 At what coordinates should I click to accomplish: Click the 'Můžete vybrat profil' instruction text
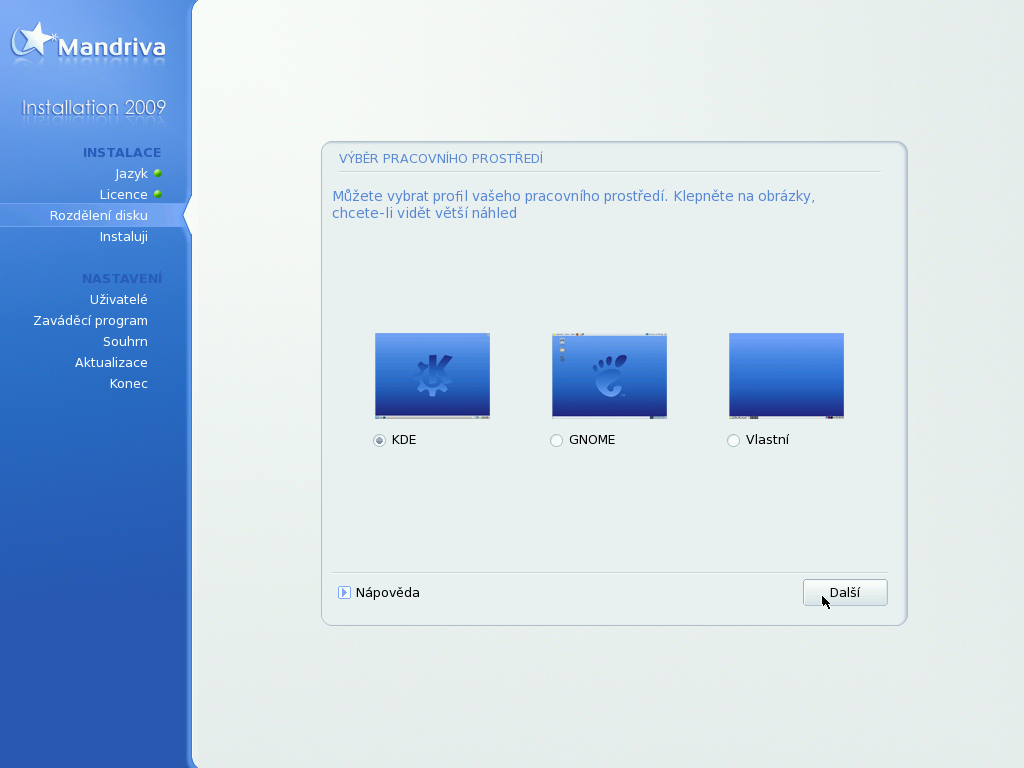coord(573,204)
